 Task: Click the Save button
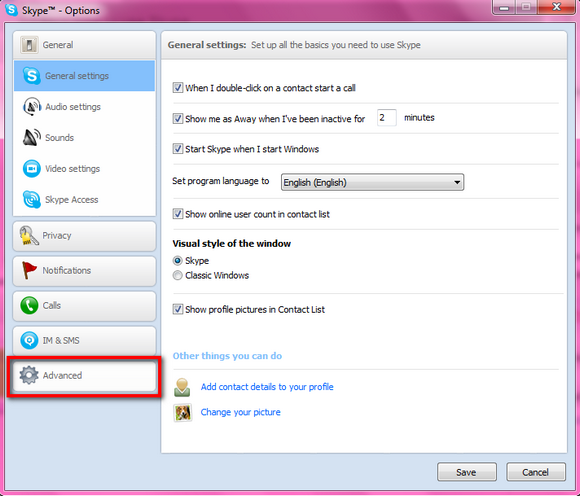point(466,472)
